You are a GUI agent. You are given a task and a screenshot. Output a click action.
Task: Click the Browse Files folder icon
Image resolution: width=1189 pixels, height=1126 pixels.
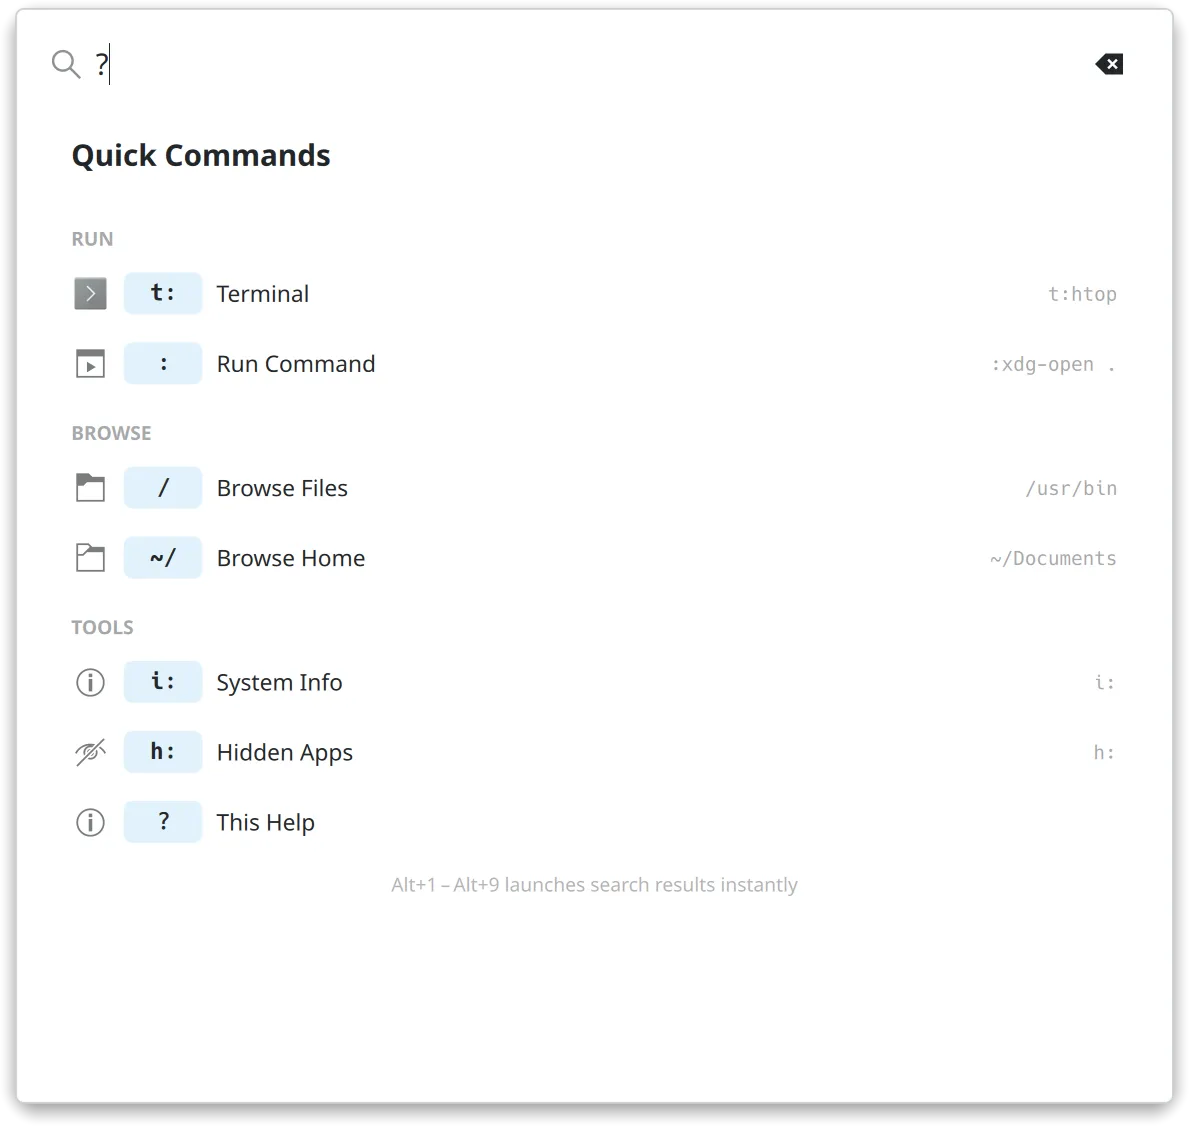tap(90, 488)
